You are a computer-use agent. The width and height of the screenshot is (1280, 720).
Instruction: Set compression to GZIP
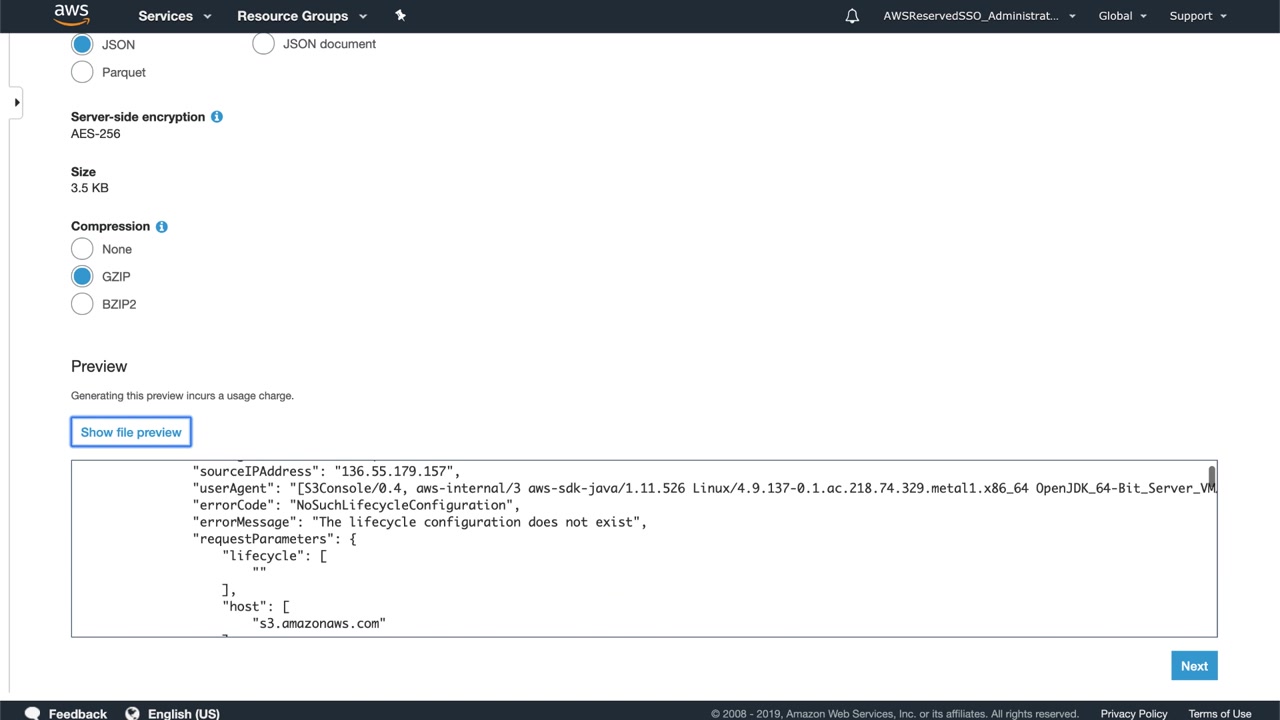point(82,276)
